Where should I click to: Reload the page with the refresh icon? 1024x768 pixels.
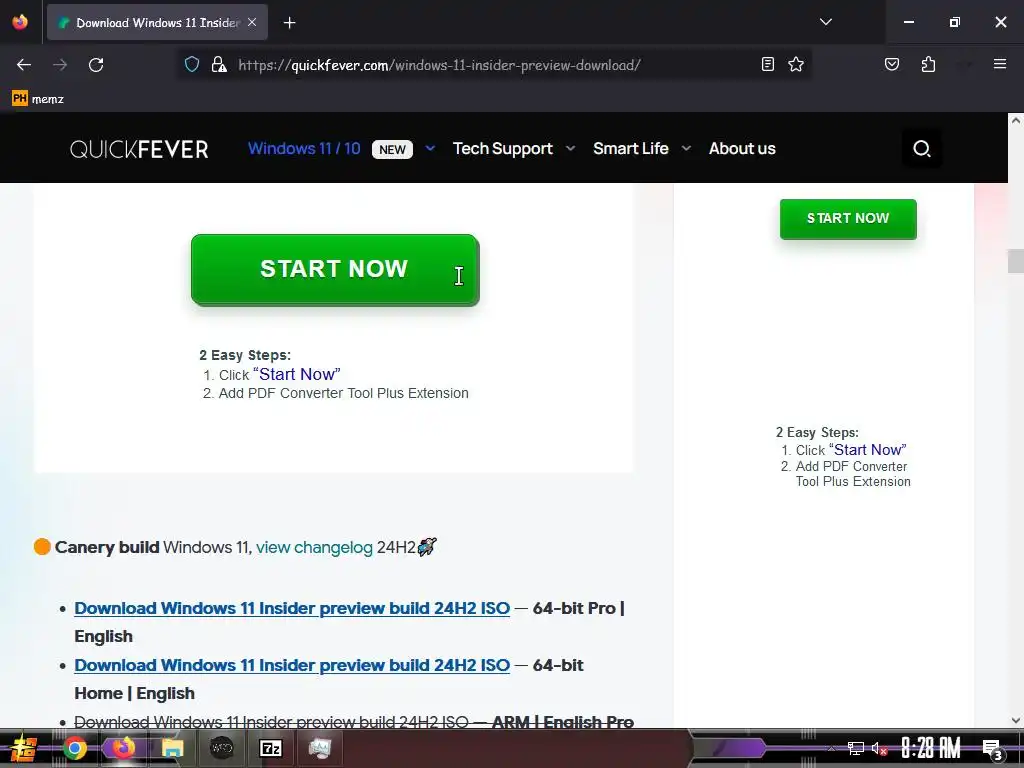[96, 65]
